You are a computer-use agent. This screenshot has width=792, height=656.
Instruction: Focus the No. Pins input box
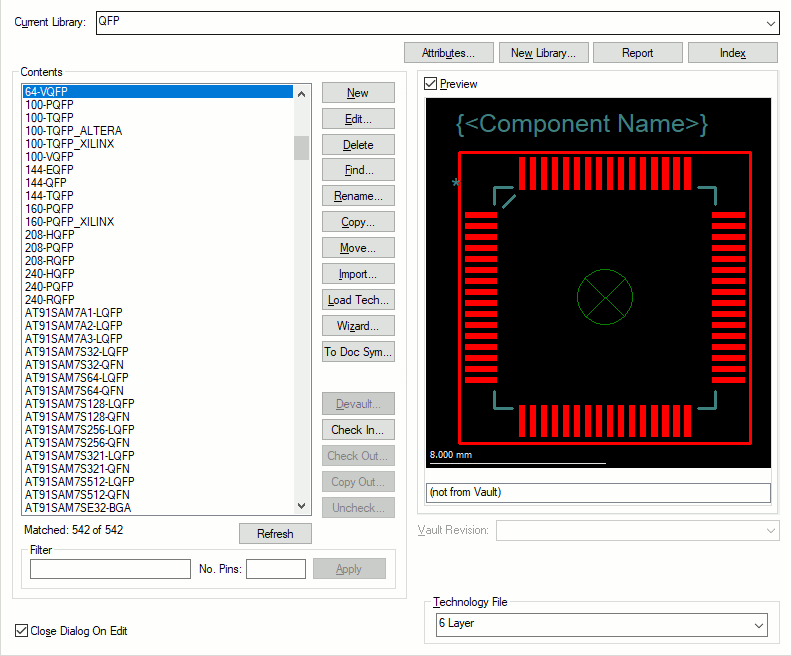coord(275,569)
